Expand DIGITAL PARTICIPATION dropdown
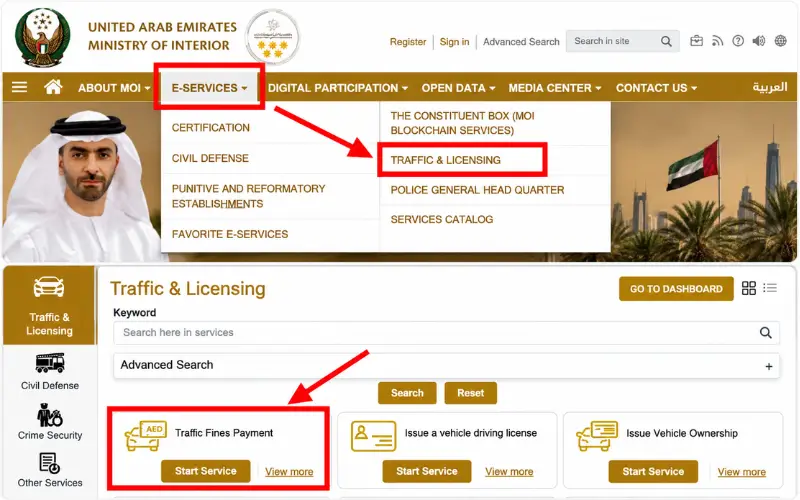The height and width of the screenshot is (500, 800). click(x=338, y=88)
